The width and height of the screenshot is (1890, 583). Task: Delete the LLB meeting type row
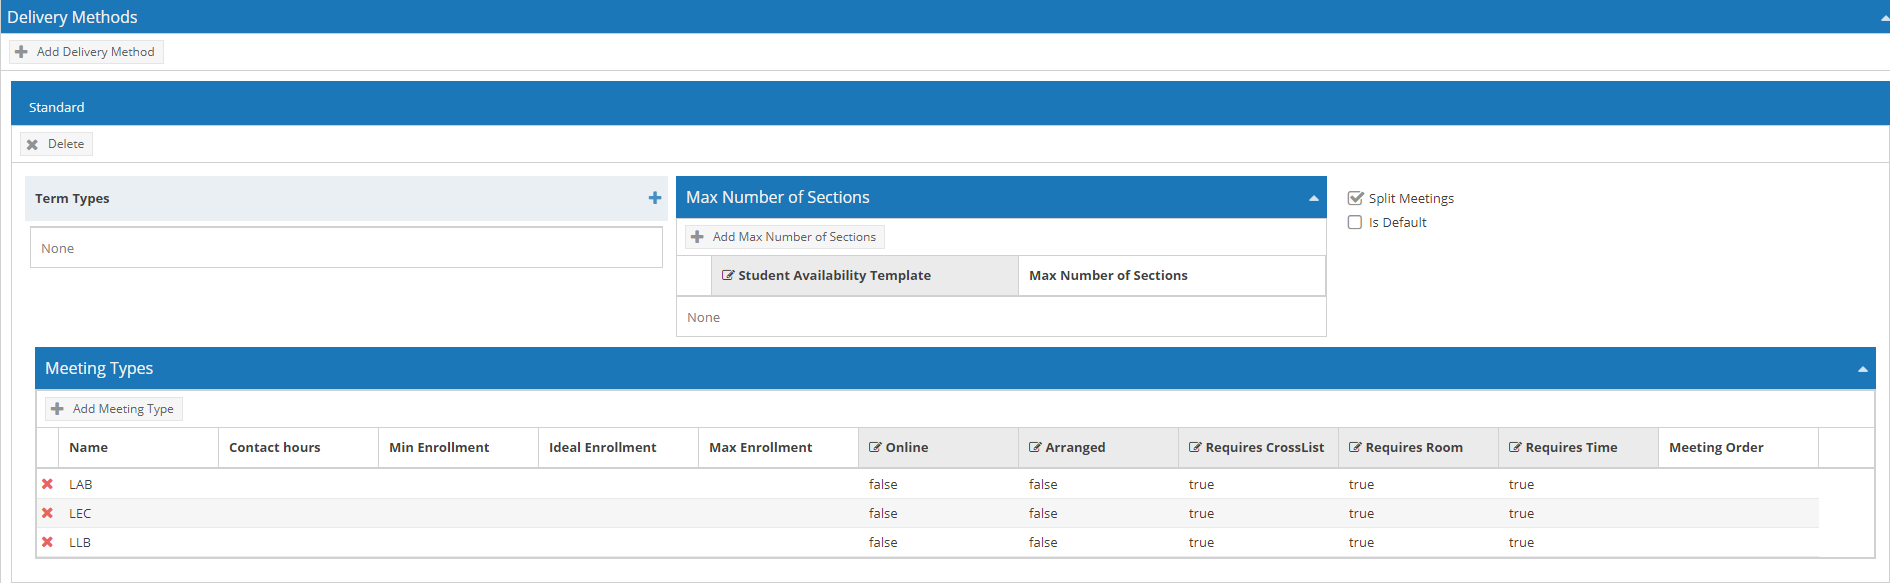(x=47, y=542)
